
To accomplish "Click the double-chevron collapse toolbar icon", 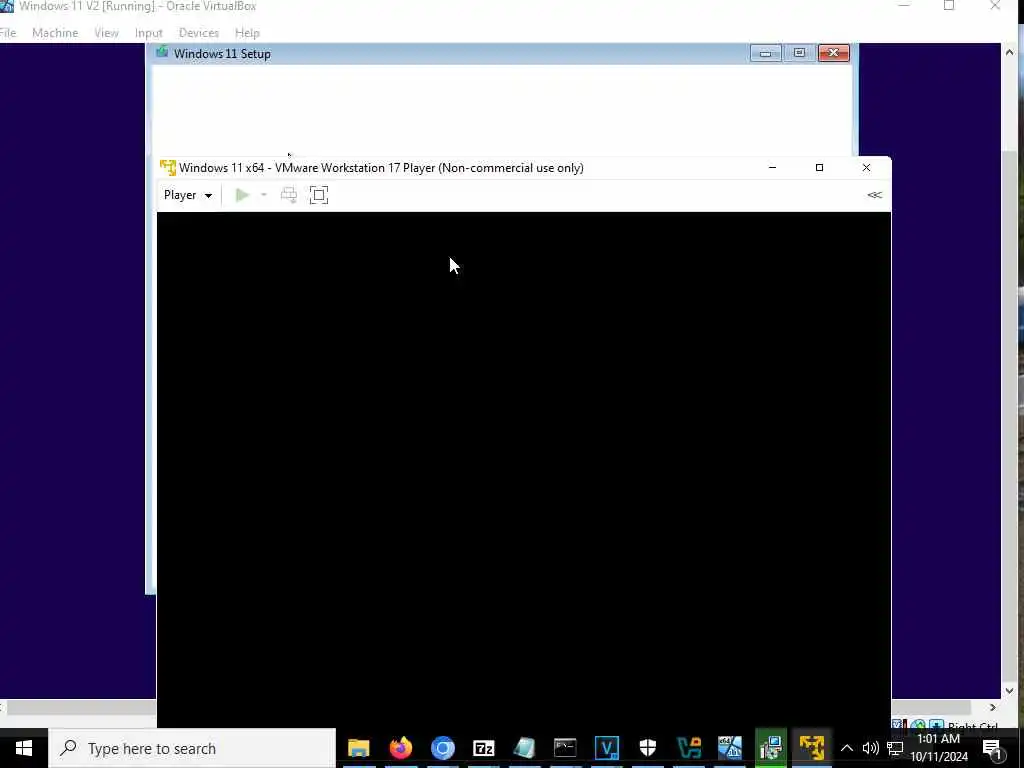I will 874,195.
